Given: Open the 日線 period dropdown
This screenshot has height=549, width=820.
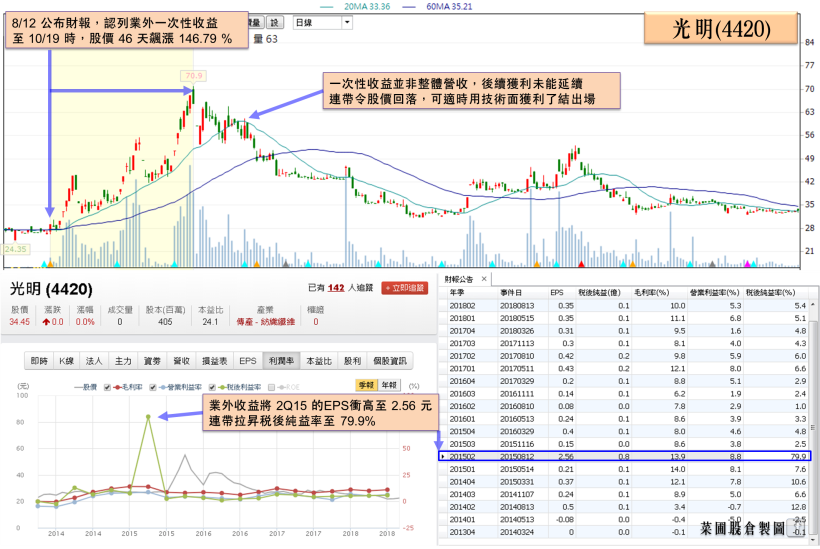Looking at the screenshot, I should (x=347, y=22).
